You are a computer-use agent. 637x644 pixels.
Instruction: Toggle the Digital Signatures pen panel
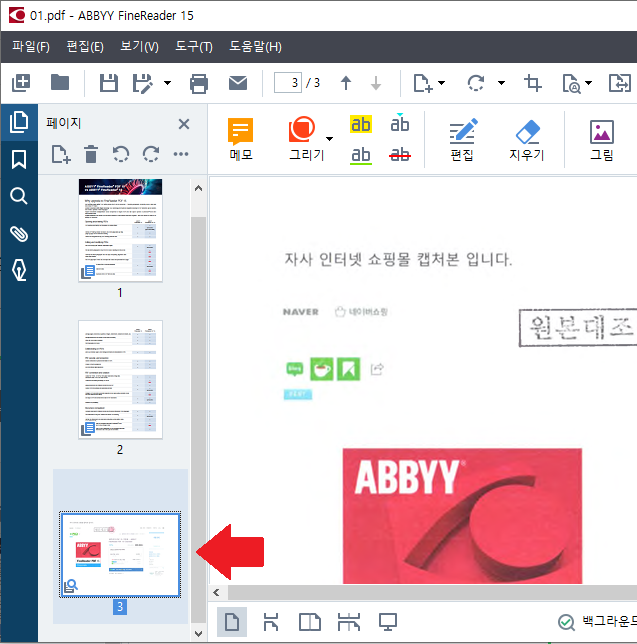19,270
